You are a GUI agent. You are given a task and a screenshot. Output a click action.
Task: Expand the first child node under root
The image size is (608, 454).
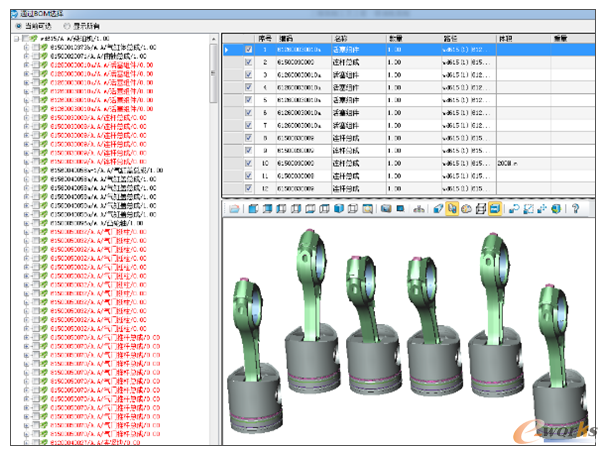(27, 47)
